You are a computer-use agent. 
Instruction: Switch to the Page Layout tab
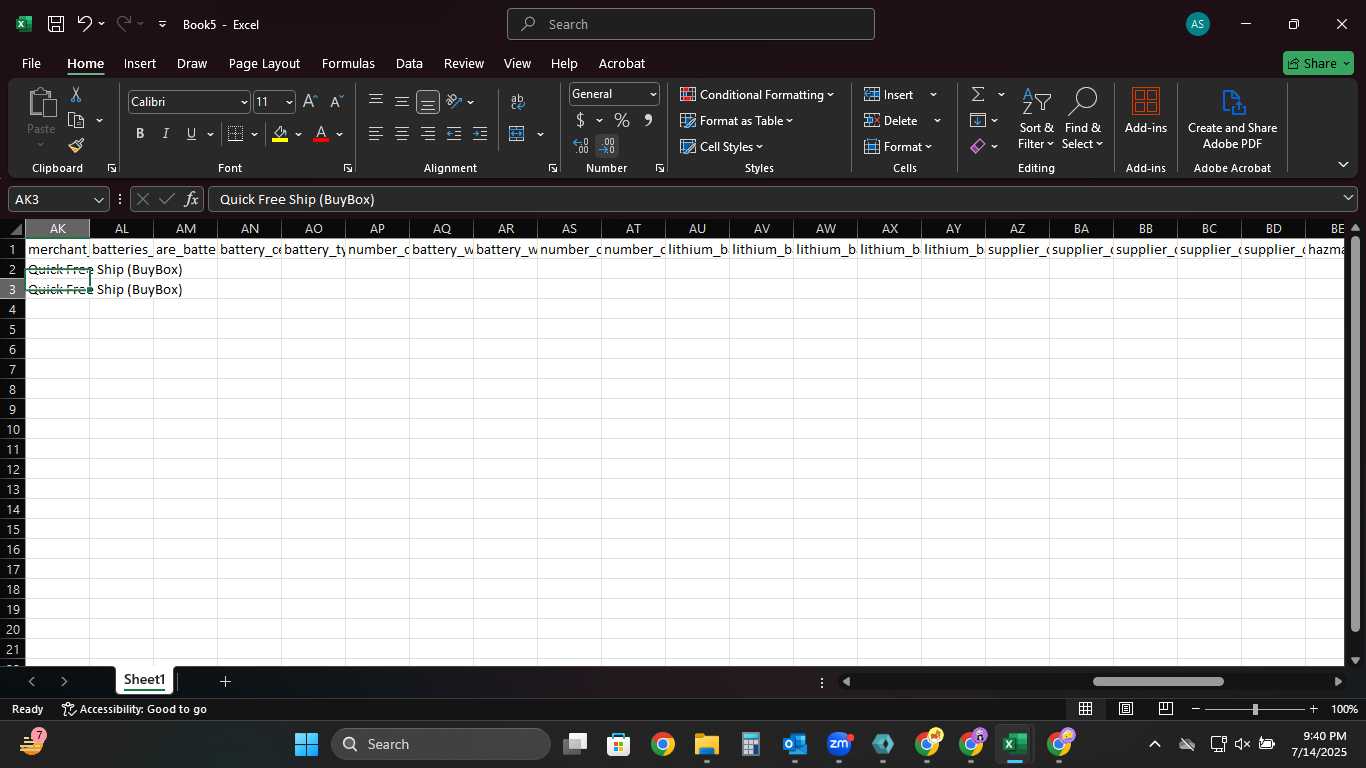pyautogui.click(x=264, y=63)
